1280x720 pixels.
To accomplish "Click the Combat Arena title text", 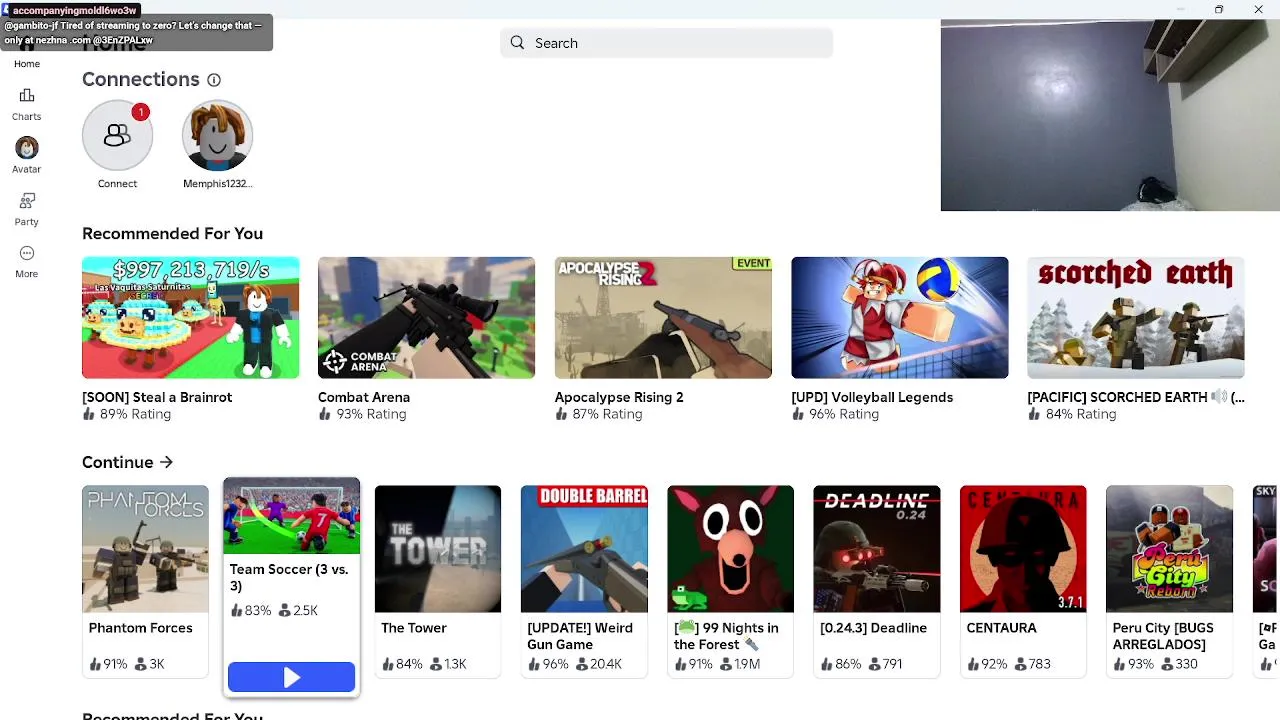I will pyautogui.click(x=364, y=397).
